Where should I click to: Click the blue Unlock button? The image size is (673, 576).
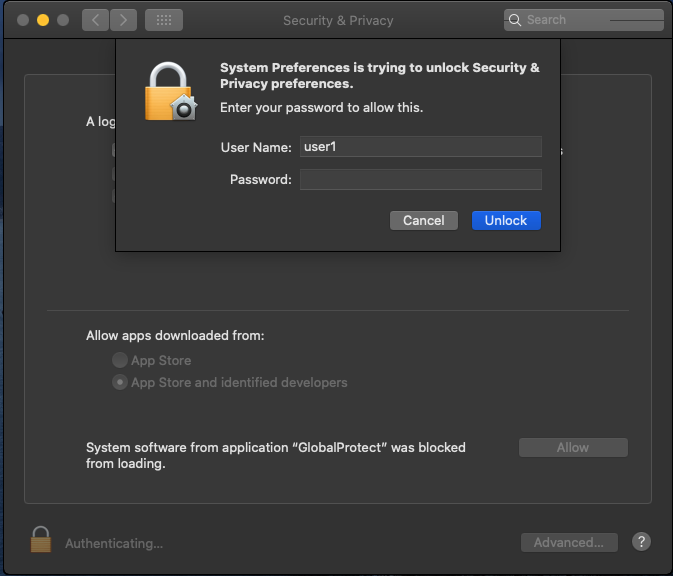[x=506, y=220]
